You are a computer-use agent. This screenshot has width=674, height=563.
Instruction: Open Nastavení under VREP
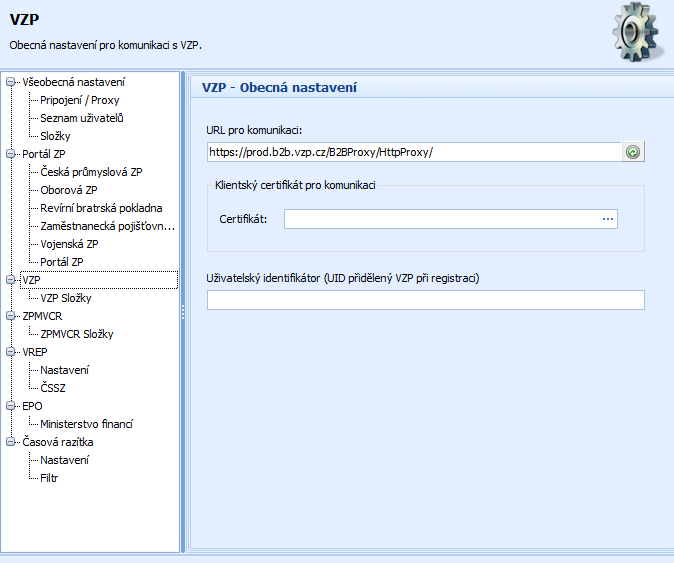click(64, 370)
